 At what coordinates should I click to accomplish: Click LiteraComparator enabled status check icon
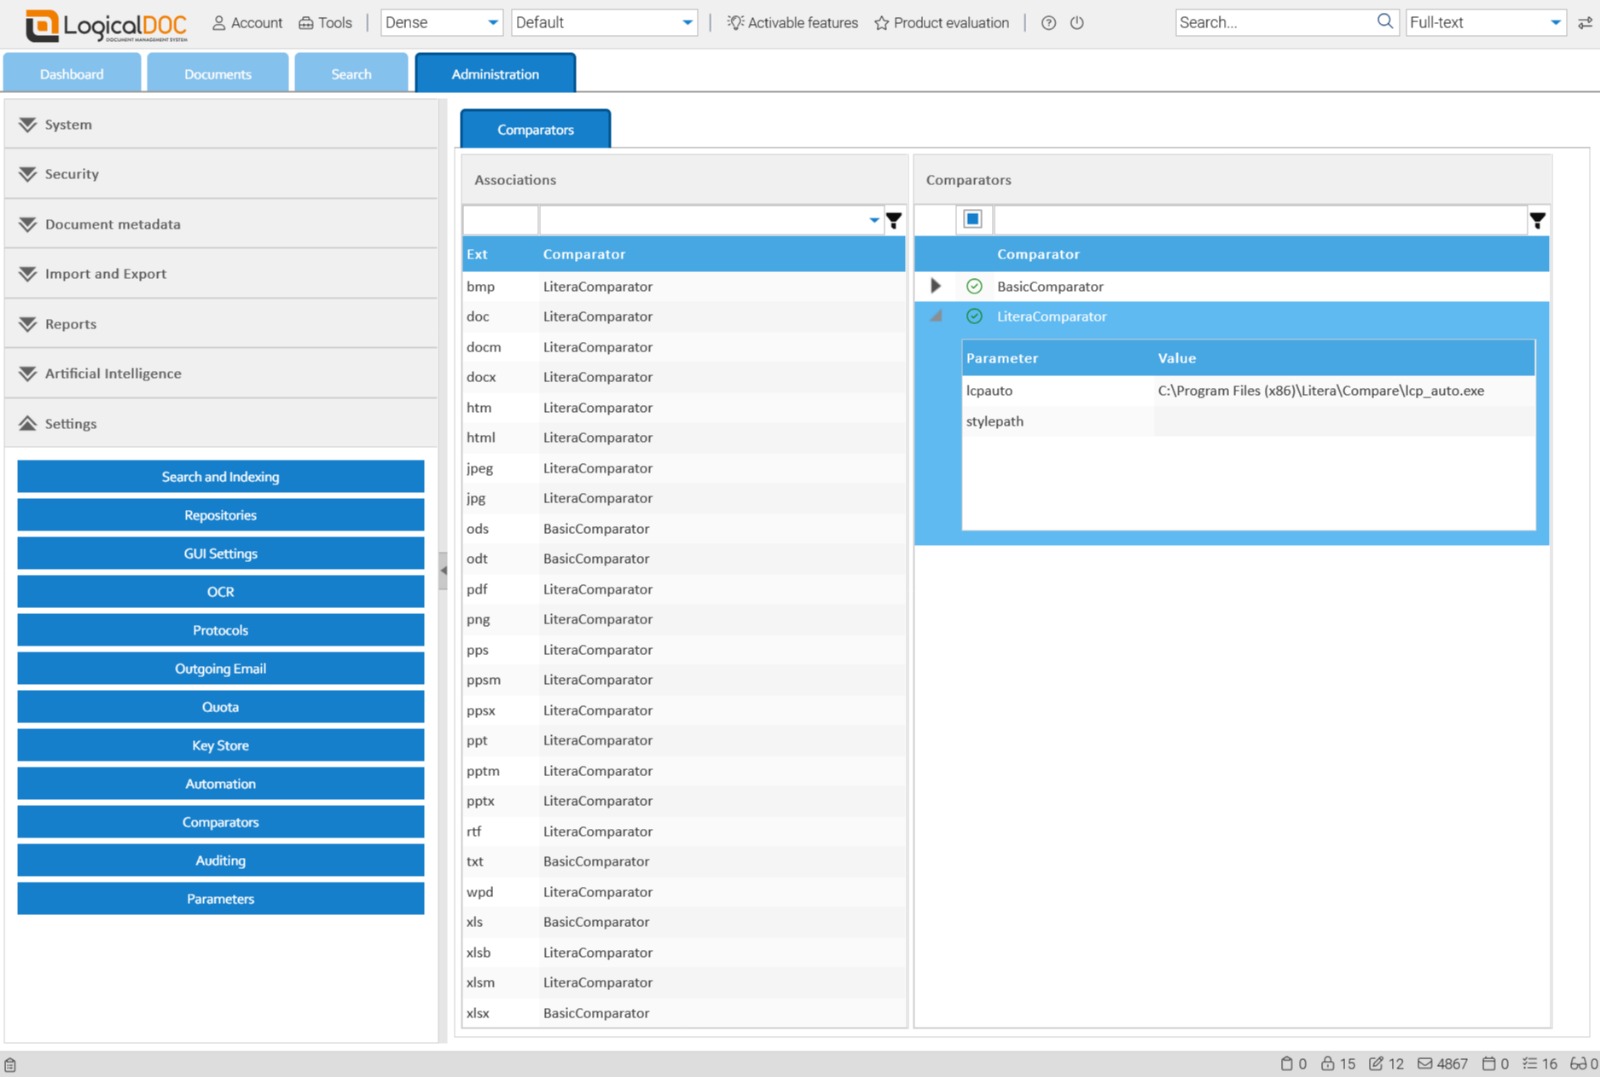[x=974, y=317]
